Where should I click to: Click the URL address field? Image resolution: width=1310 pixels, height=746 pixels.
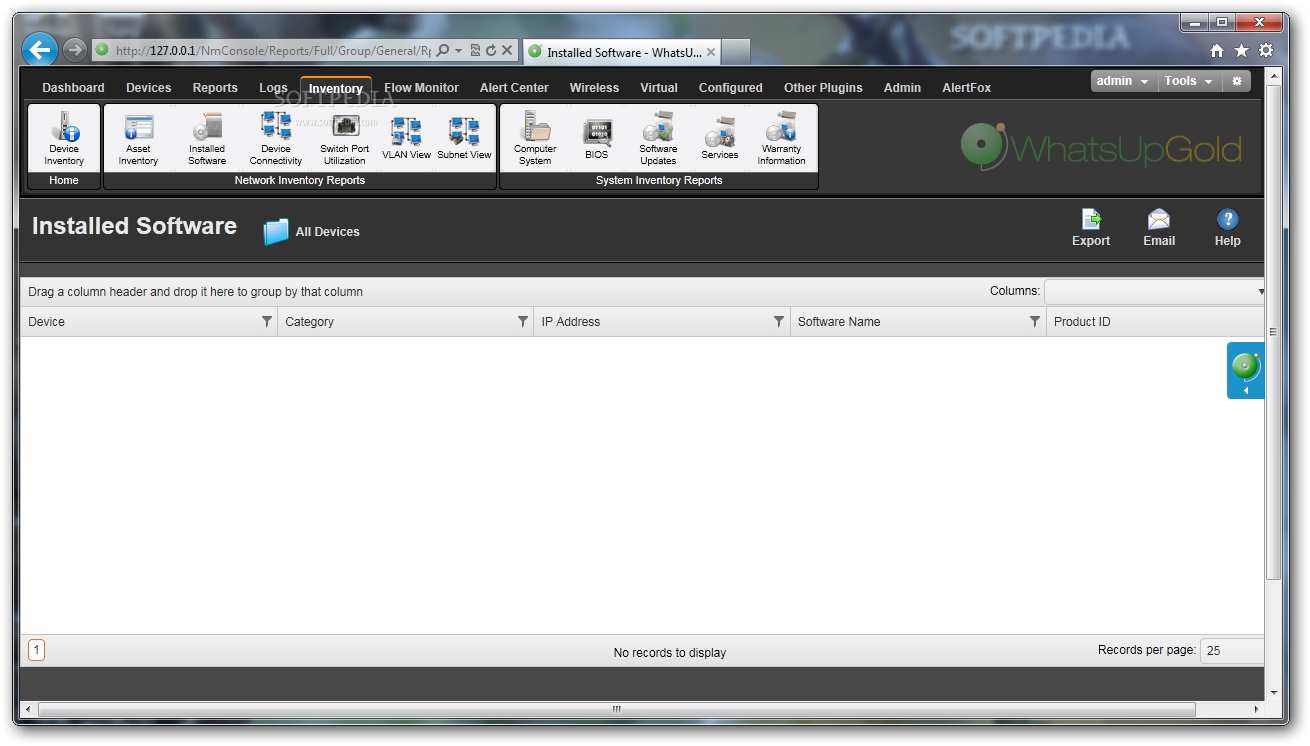pyautogui.click(x=272, y=50)
